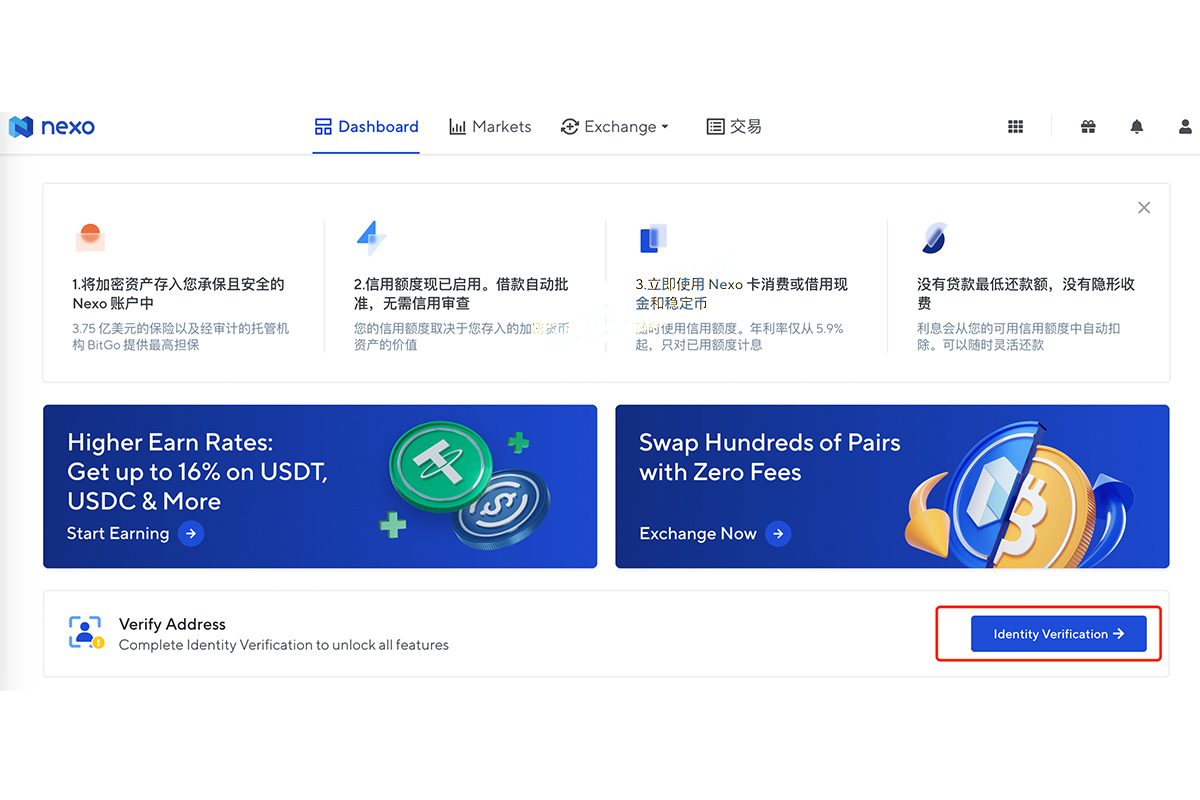This screenshot has width=1200, height=800.
Task: Click the Markets bar chart icon
Action: pyautogui.click(x=457, y=127)
